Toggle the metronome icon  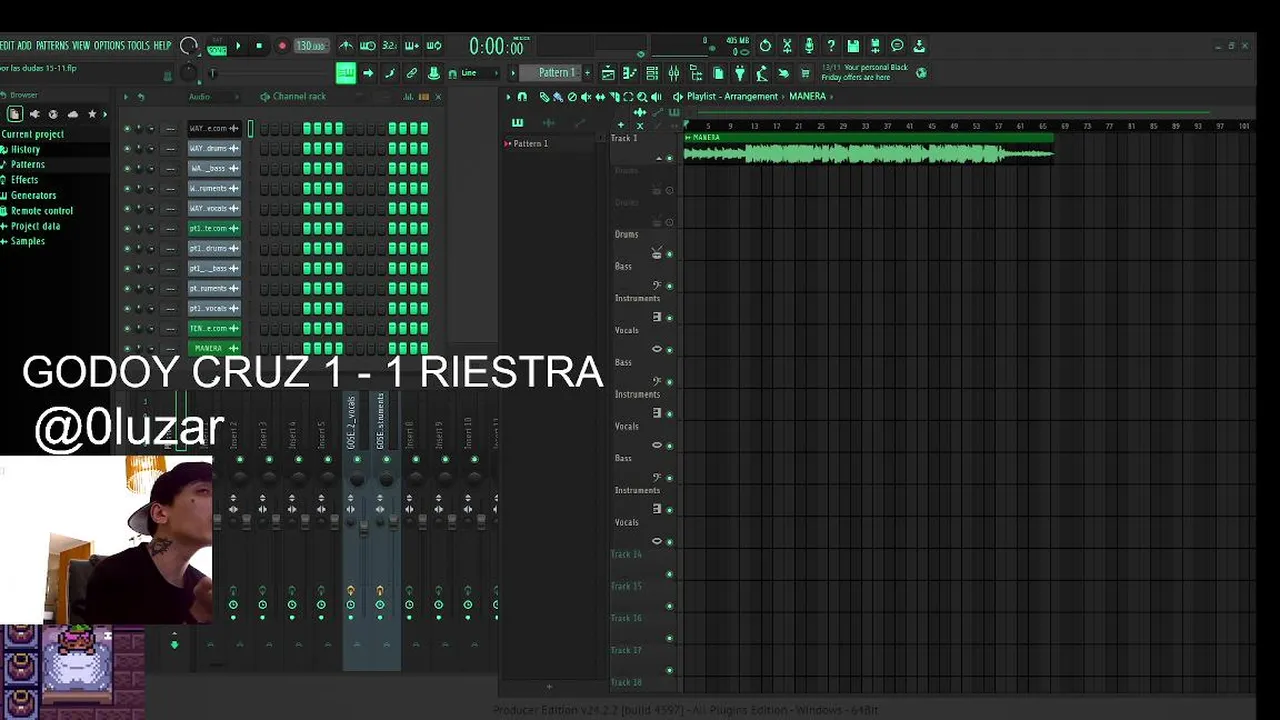tap(345, 46)
